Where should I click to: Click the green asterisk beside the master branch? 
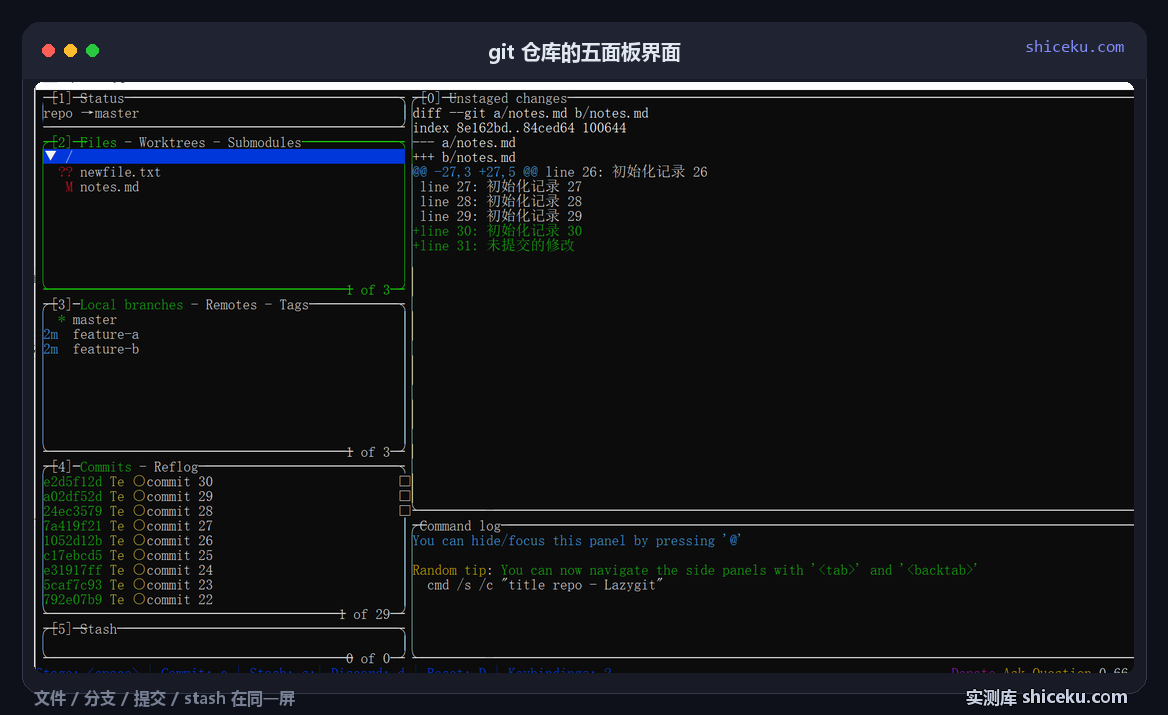(x=61, y=320)
